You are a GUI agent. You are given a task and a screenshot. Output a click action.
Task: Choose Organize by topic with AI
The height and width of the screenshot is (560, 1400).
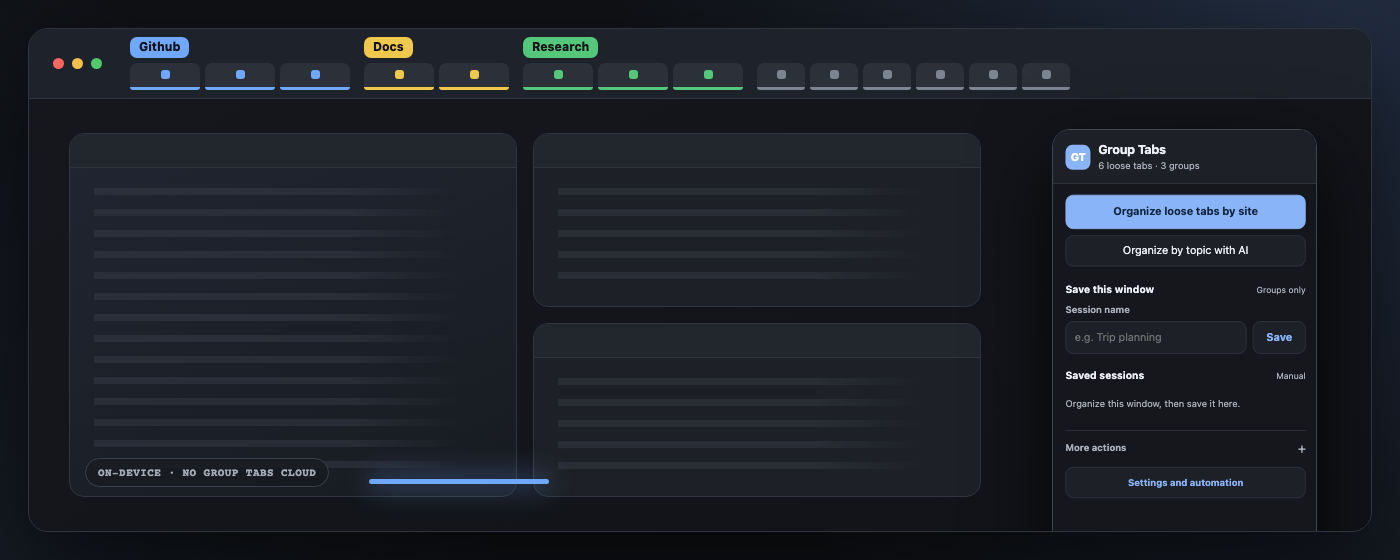point(1185,251)
